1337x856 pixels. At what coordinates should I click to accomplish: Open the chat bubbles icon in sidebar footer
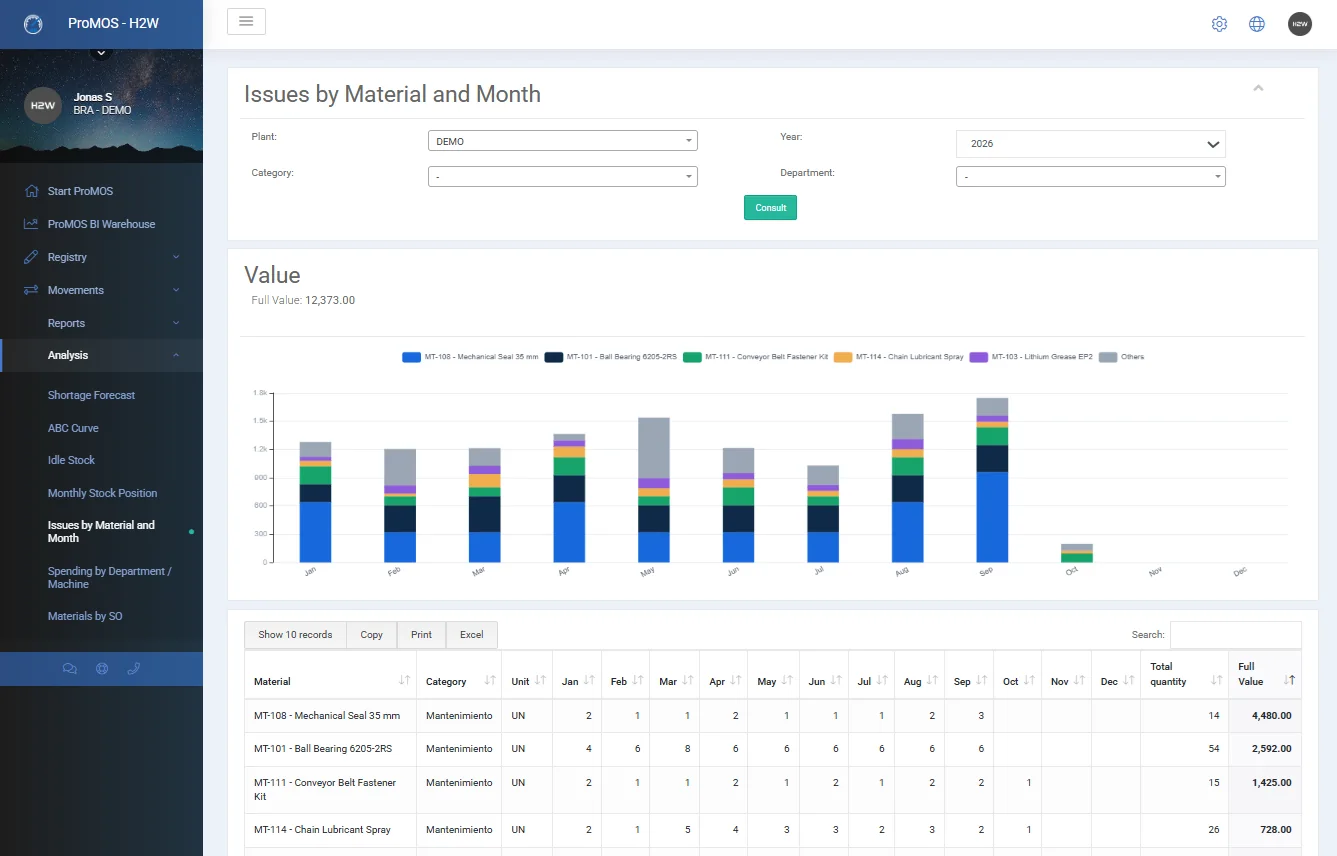click(x=69, y=669)
